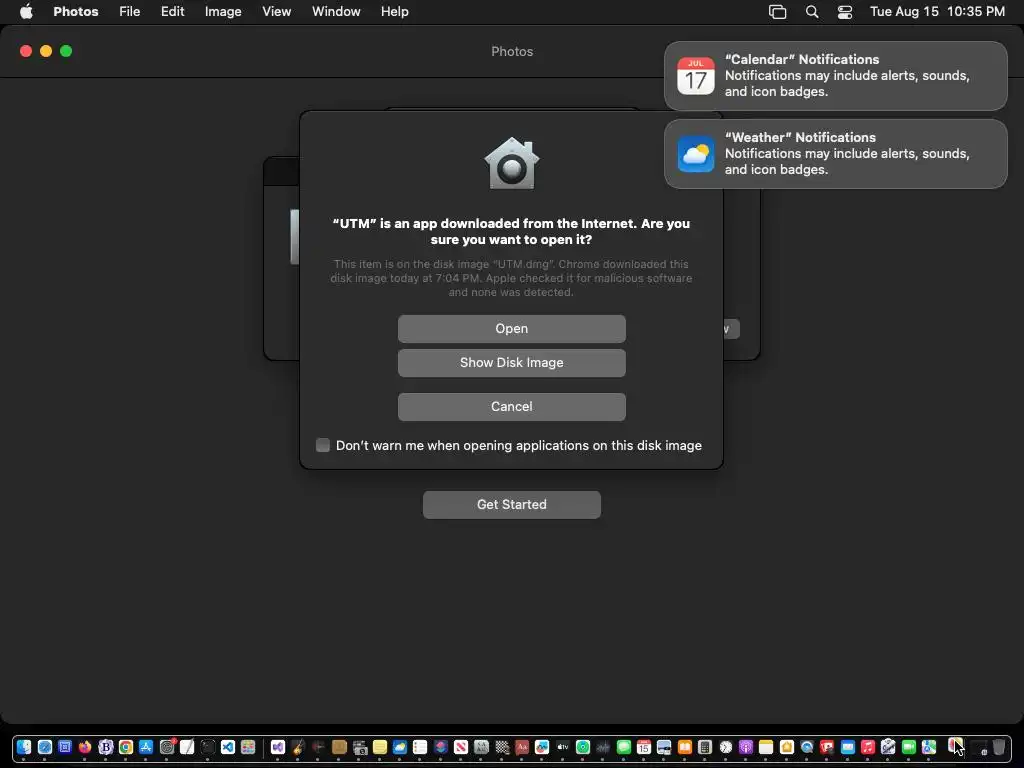Image resolution: width=1024 pixels, height=768 pixels.
Task: Open FaceTime from the Dock
Action: 908,747
